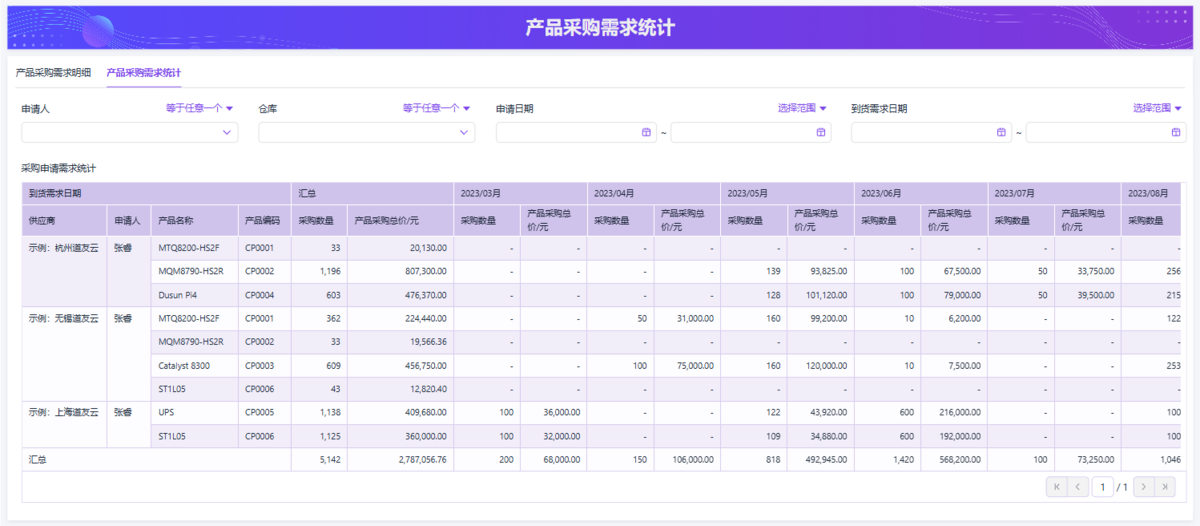Image resolution: width=1200 pixels, height=526 pixels.
Task: Click the previous page arrow
Action: 1078,487
